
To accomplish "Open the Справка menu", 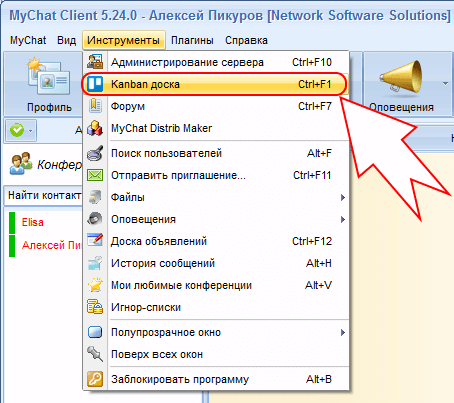I will 246,40.
